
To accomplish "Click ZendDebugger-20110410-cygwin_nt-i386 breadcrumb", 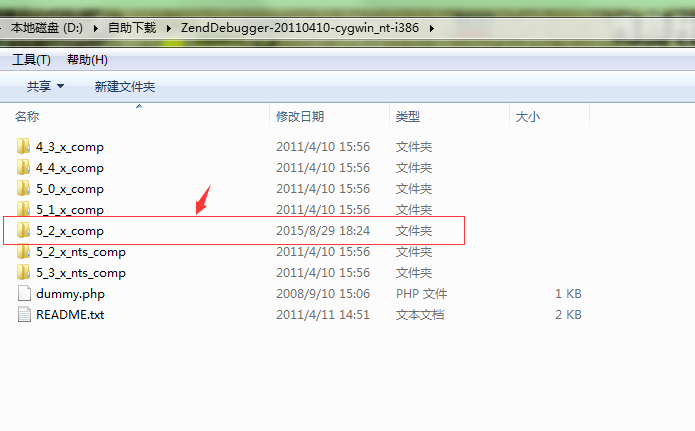I will coord(300,28).
